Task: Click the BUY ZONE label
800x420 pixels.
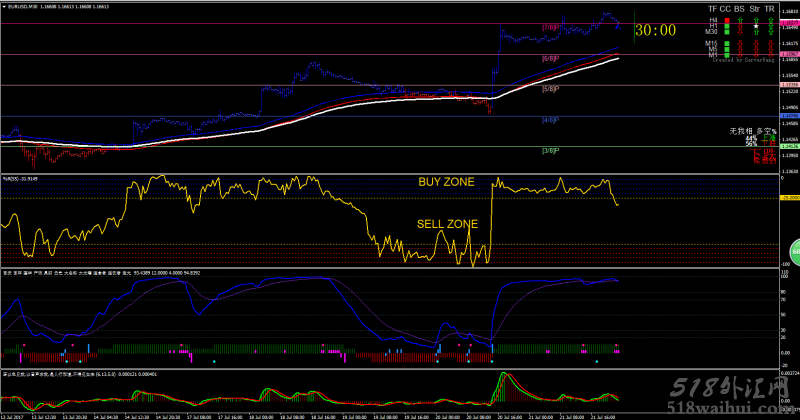Action: pos(446,182)
